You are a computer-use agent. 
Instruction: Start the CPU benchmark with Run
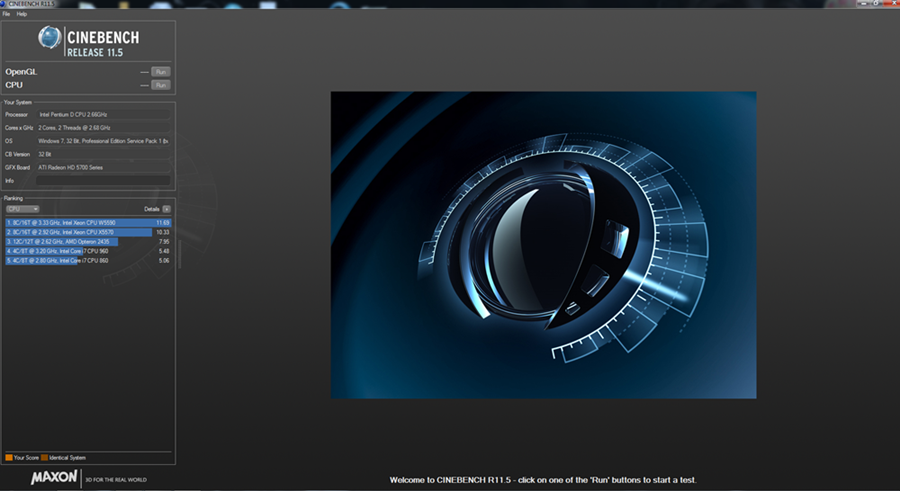160,85
